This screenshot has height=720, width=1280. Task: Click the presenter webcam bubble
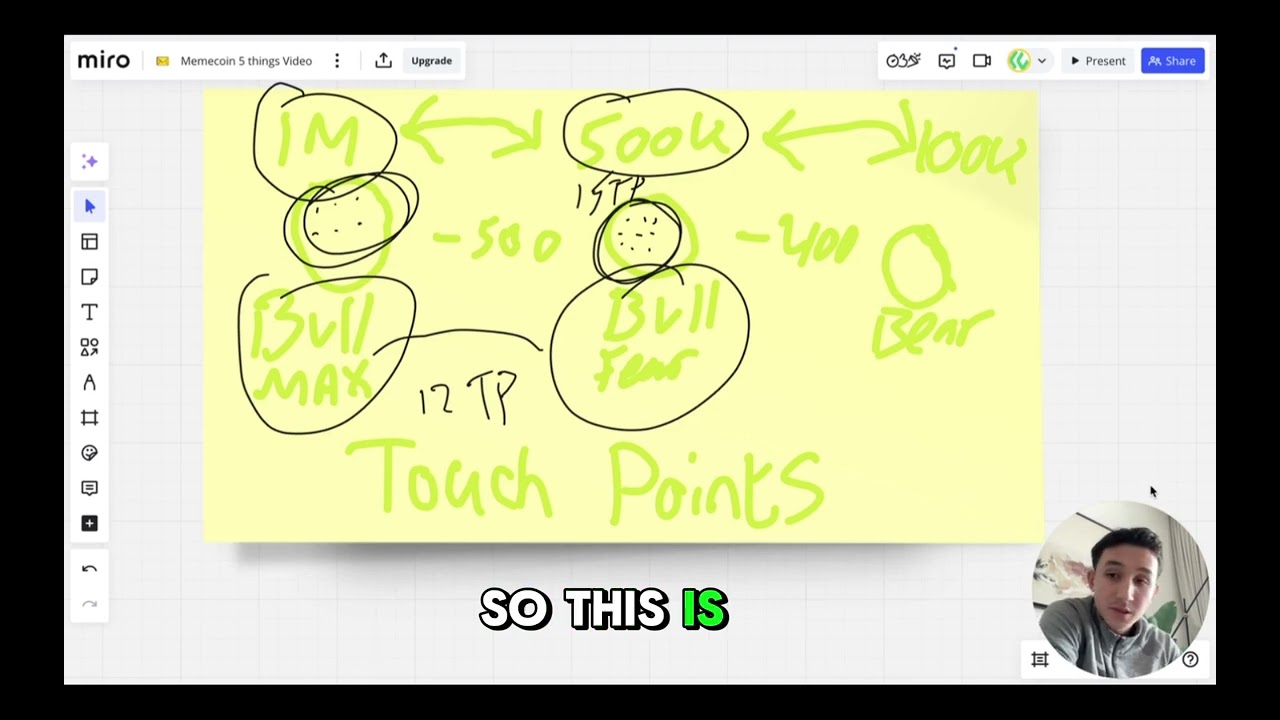tap(1120, 590)
